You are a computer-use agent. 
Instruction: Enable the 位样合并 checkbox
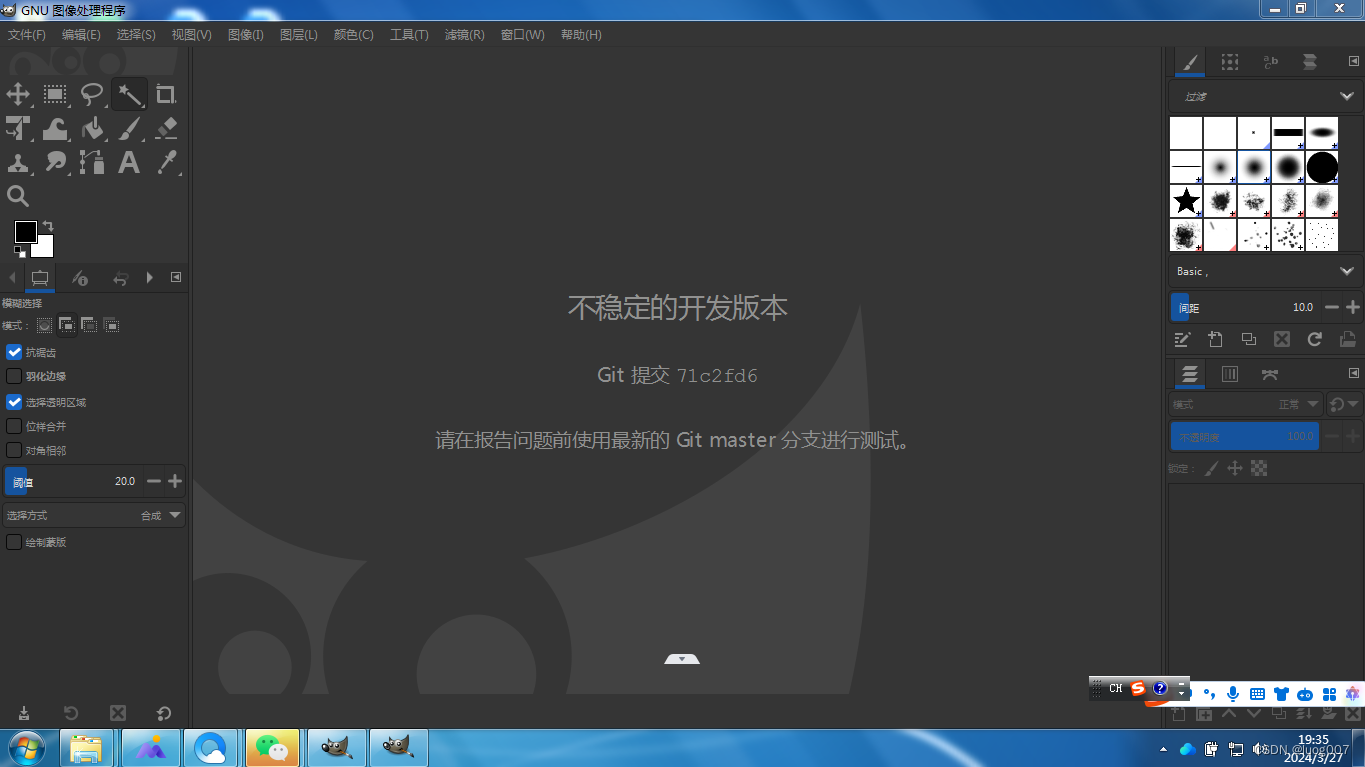point(14,426)
